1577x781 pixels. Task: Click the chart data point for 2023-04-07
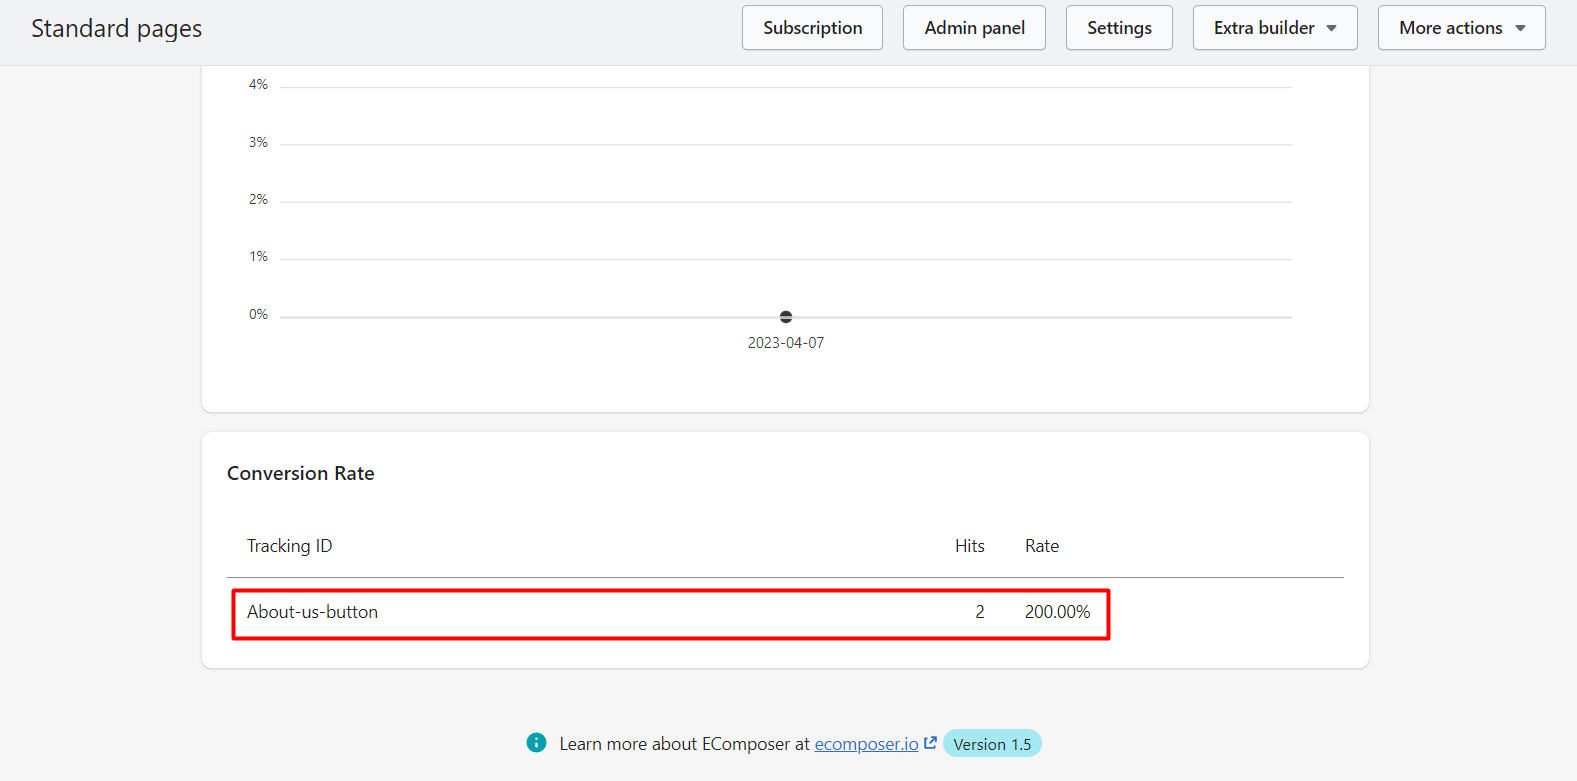click(786, 317)
